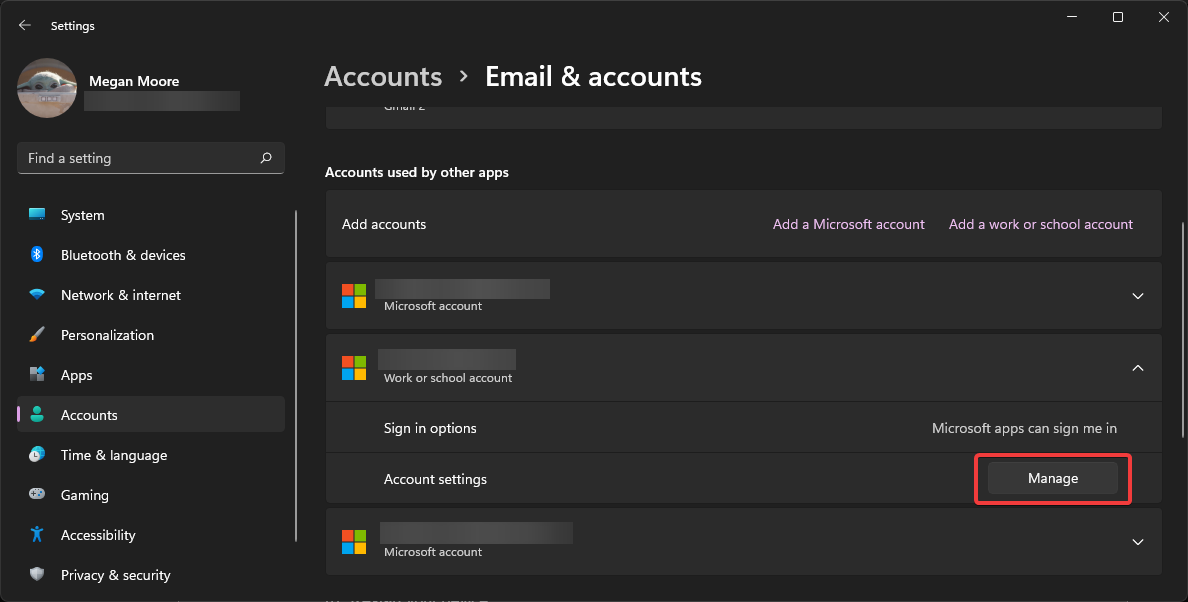This screenshot has width=1188, height=602.
Task: Go to Accessibility settings
Action: click(98, 535)
